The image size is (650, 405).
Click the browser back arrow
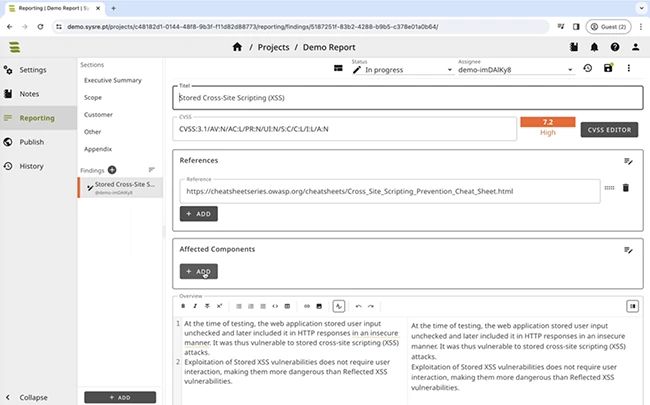(10, 27)
